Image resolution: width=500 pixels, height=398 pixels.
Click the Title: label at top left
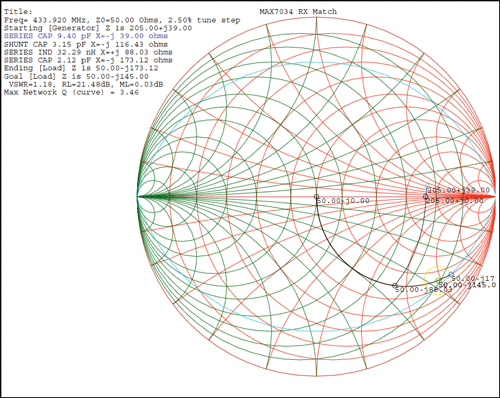[18, 12]
